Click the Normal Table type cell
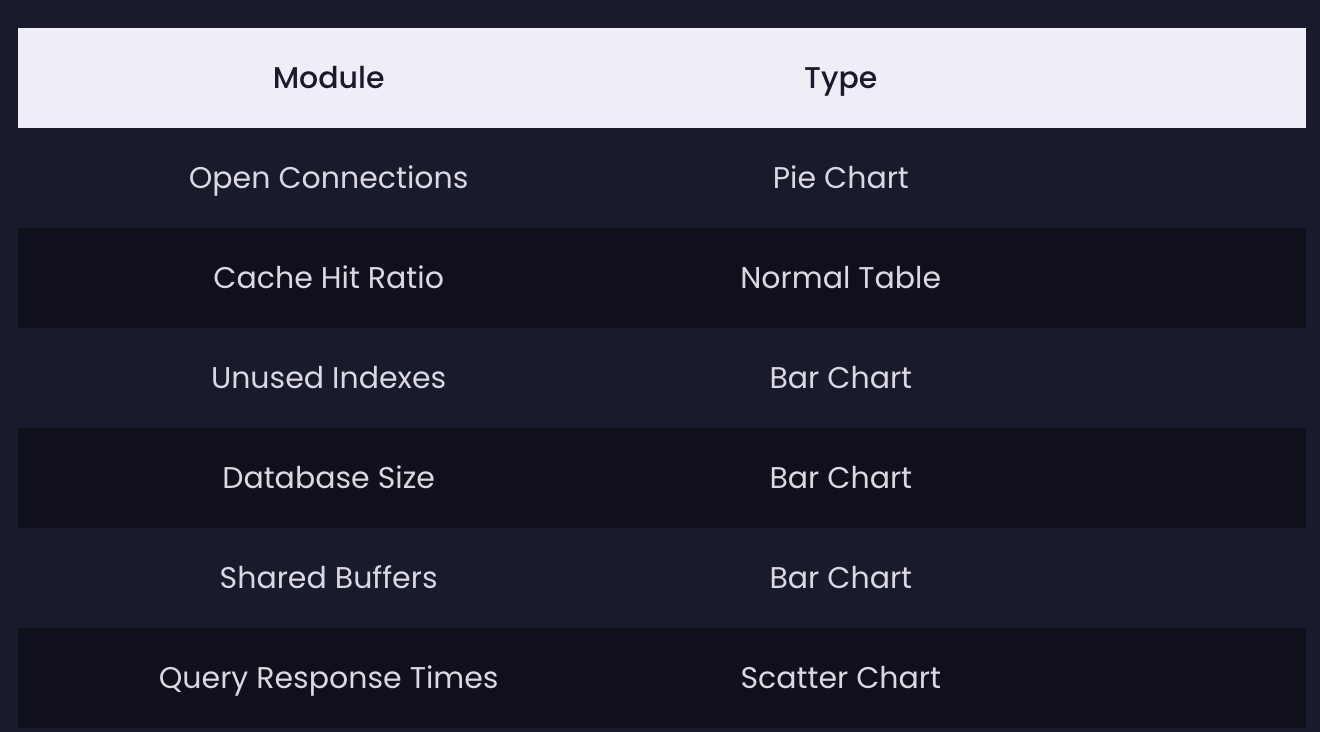 point(840,278)
